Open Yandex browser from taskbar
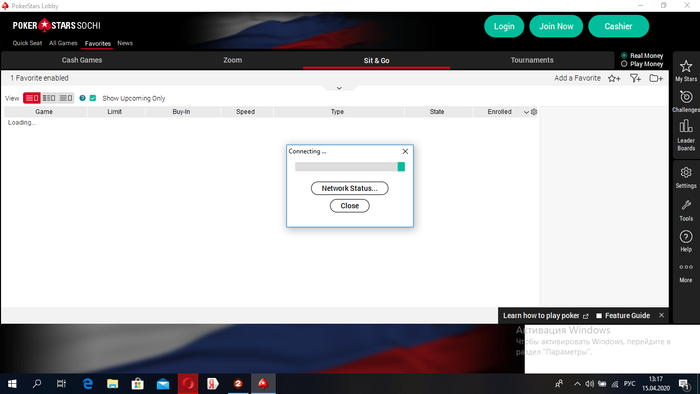The image size is (700, 394). (x=213, y=383)
